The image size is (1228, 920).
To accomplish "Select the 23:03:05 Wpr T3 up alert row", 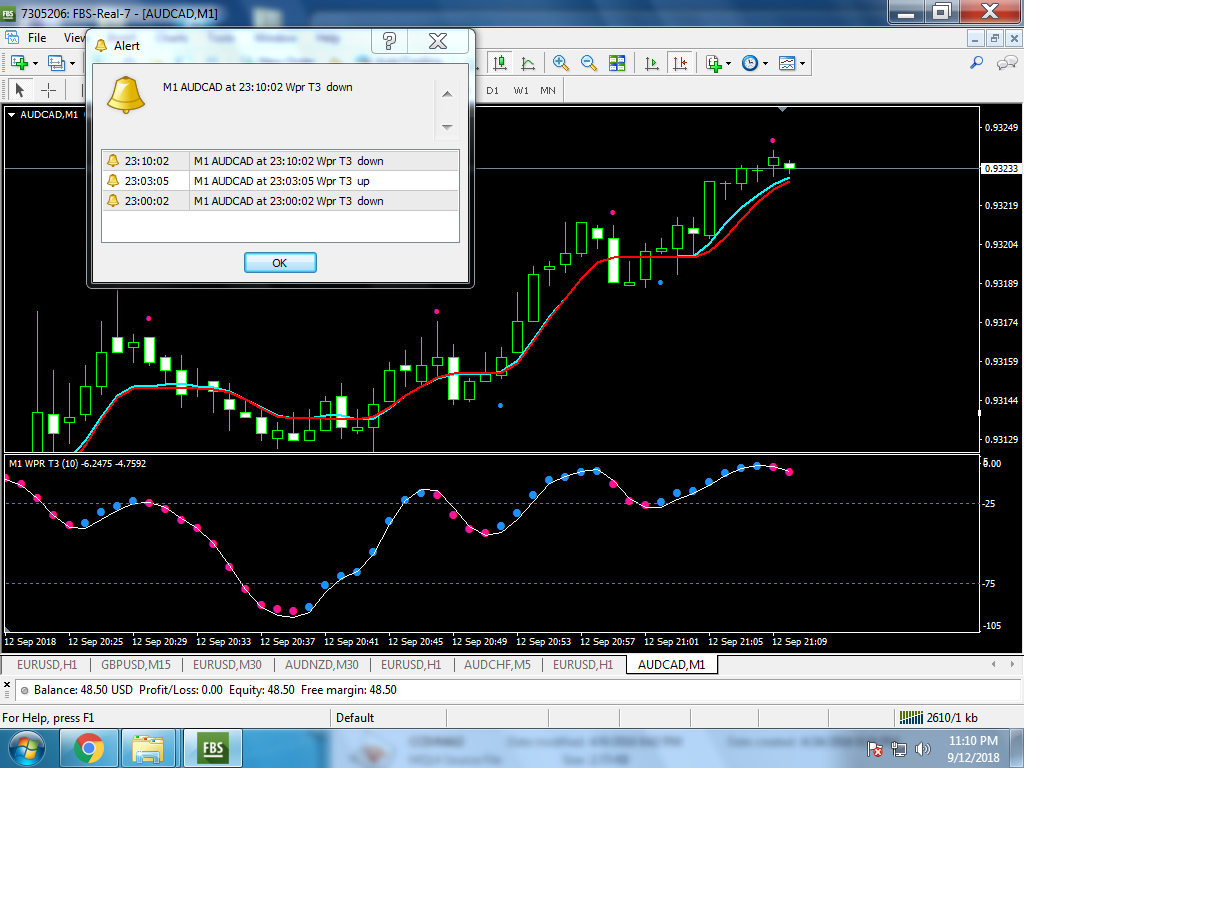I will (x=280, y=181).
